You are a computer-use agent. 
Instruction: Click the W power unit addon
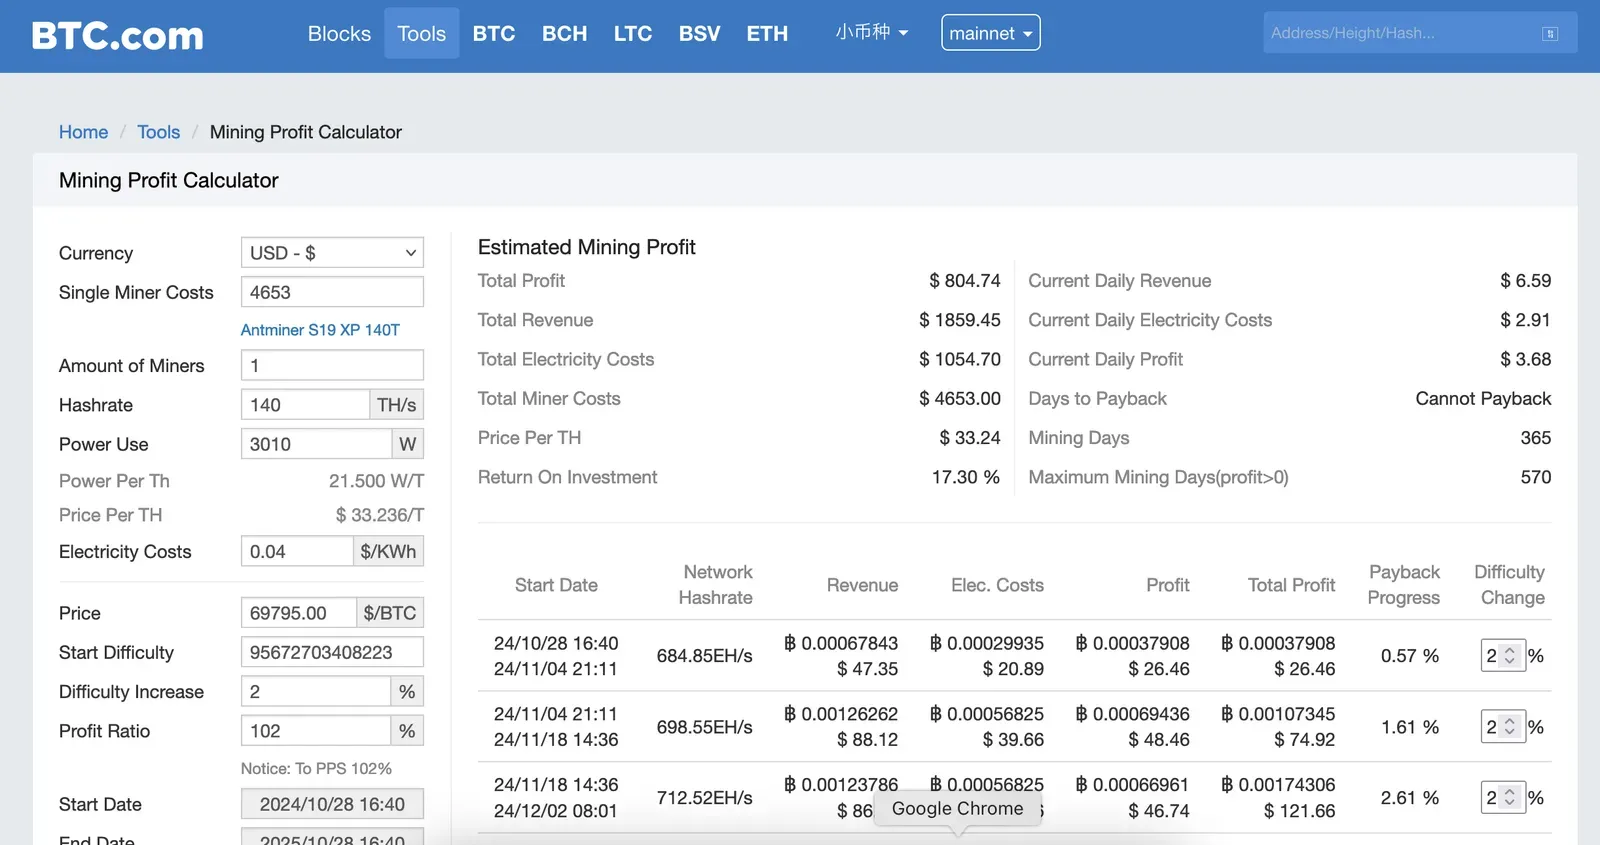(x=408, y=444)
